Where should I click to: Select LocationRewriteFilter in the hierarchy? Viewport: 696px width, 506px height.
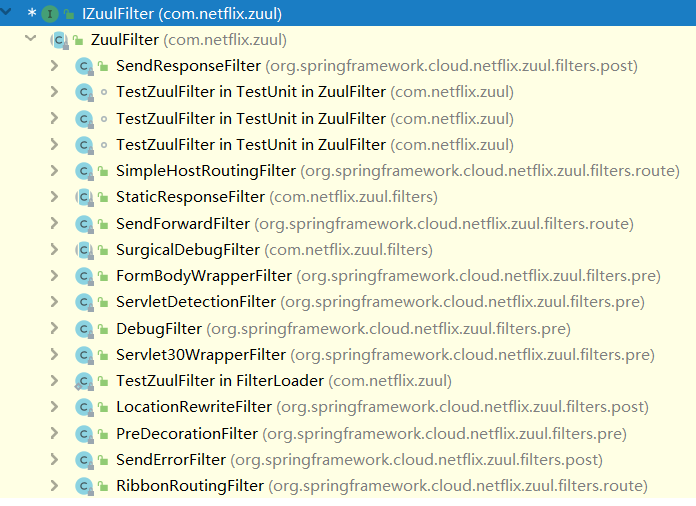[x=194, y=407]
